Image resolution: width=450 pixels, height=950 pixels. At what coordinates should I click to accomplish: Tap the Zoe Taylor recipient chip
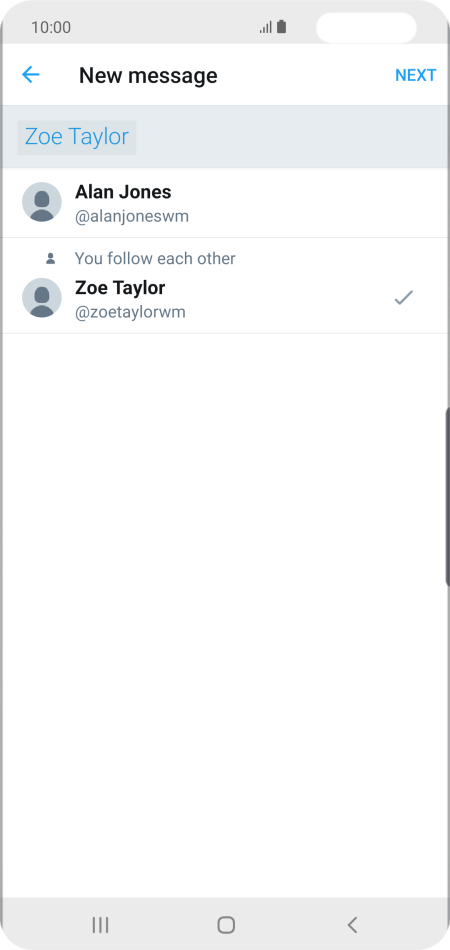point(77,137)
